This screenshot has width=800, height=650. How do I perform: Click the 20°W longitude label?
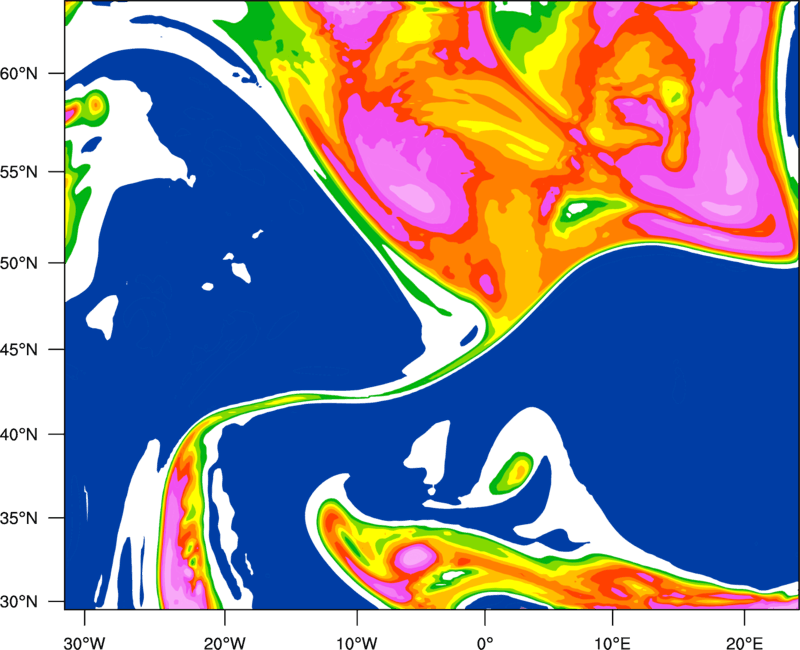coord(224,643)
